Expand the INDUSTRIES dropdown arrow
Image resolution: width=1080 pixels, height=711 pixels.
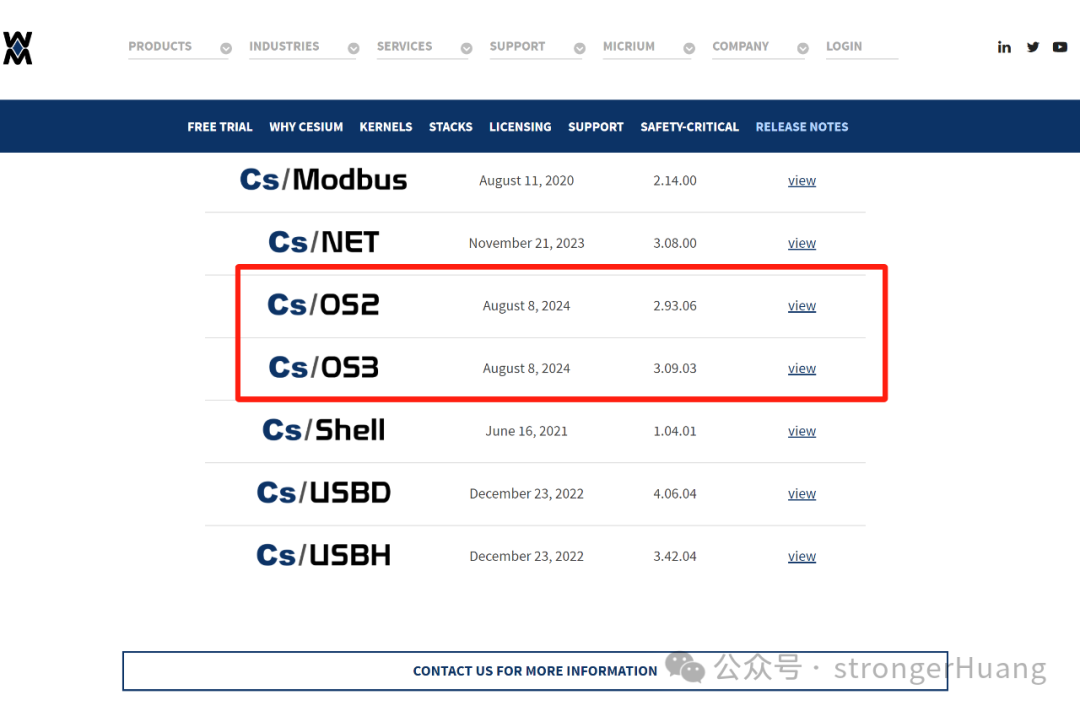353,48
